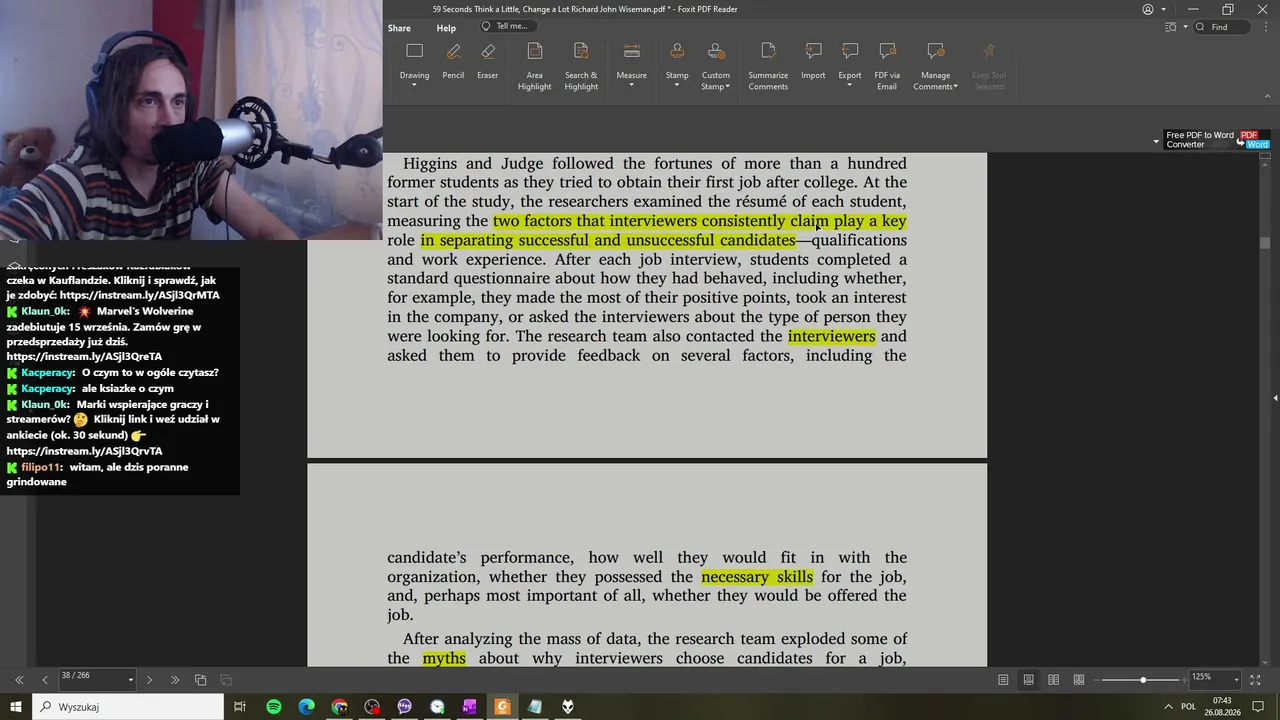This screenshot has width=1280, height=720.
Task: Click the zoom in plus button
Action: tap(1183, 680)
